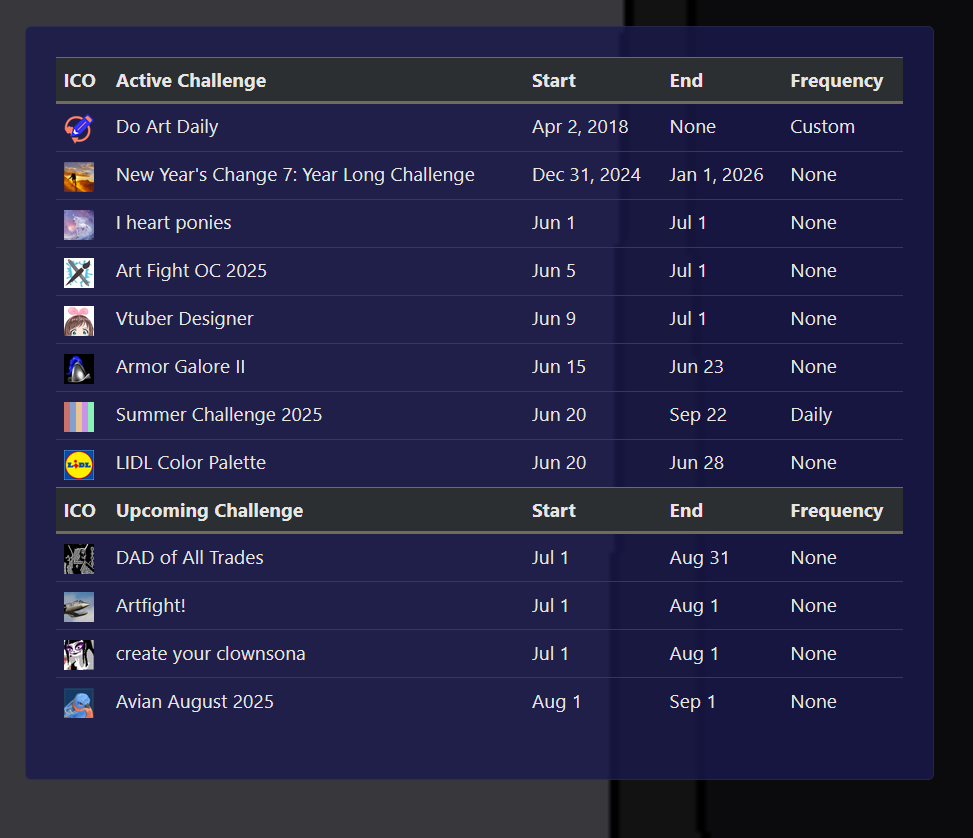Click the DAD of All Trades icon
Image resolution: width=973 pixels, height=838 pixels.
click(x=79, y=559)
